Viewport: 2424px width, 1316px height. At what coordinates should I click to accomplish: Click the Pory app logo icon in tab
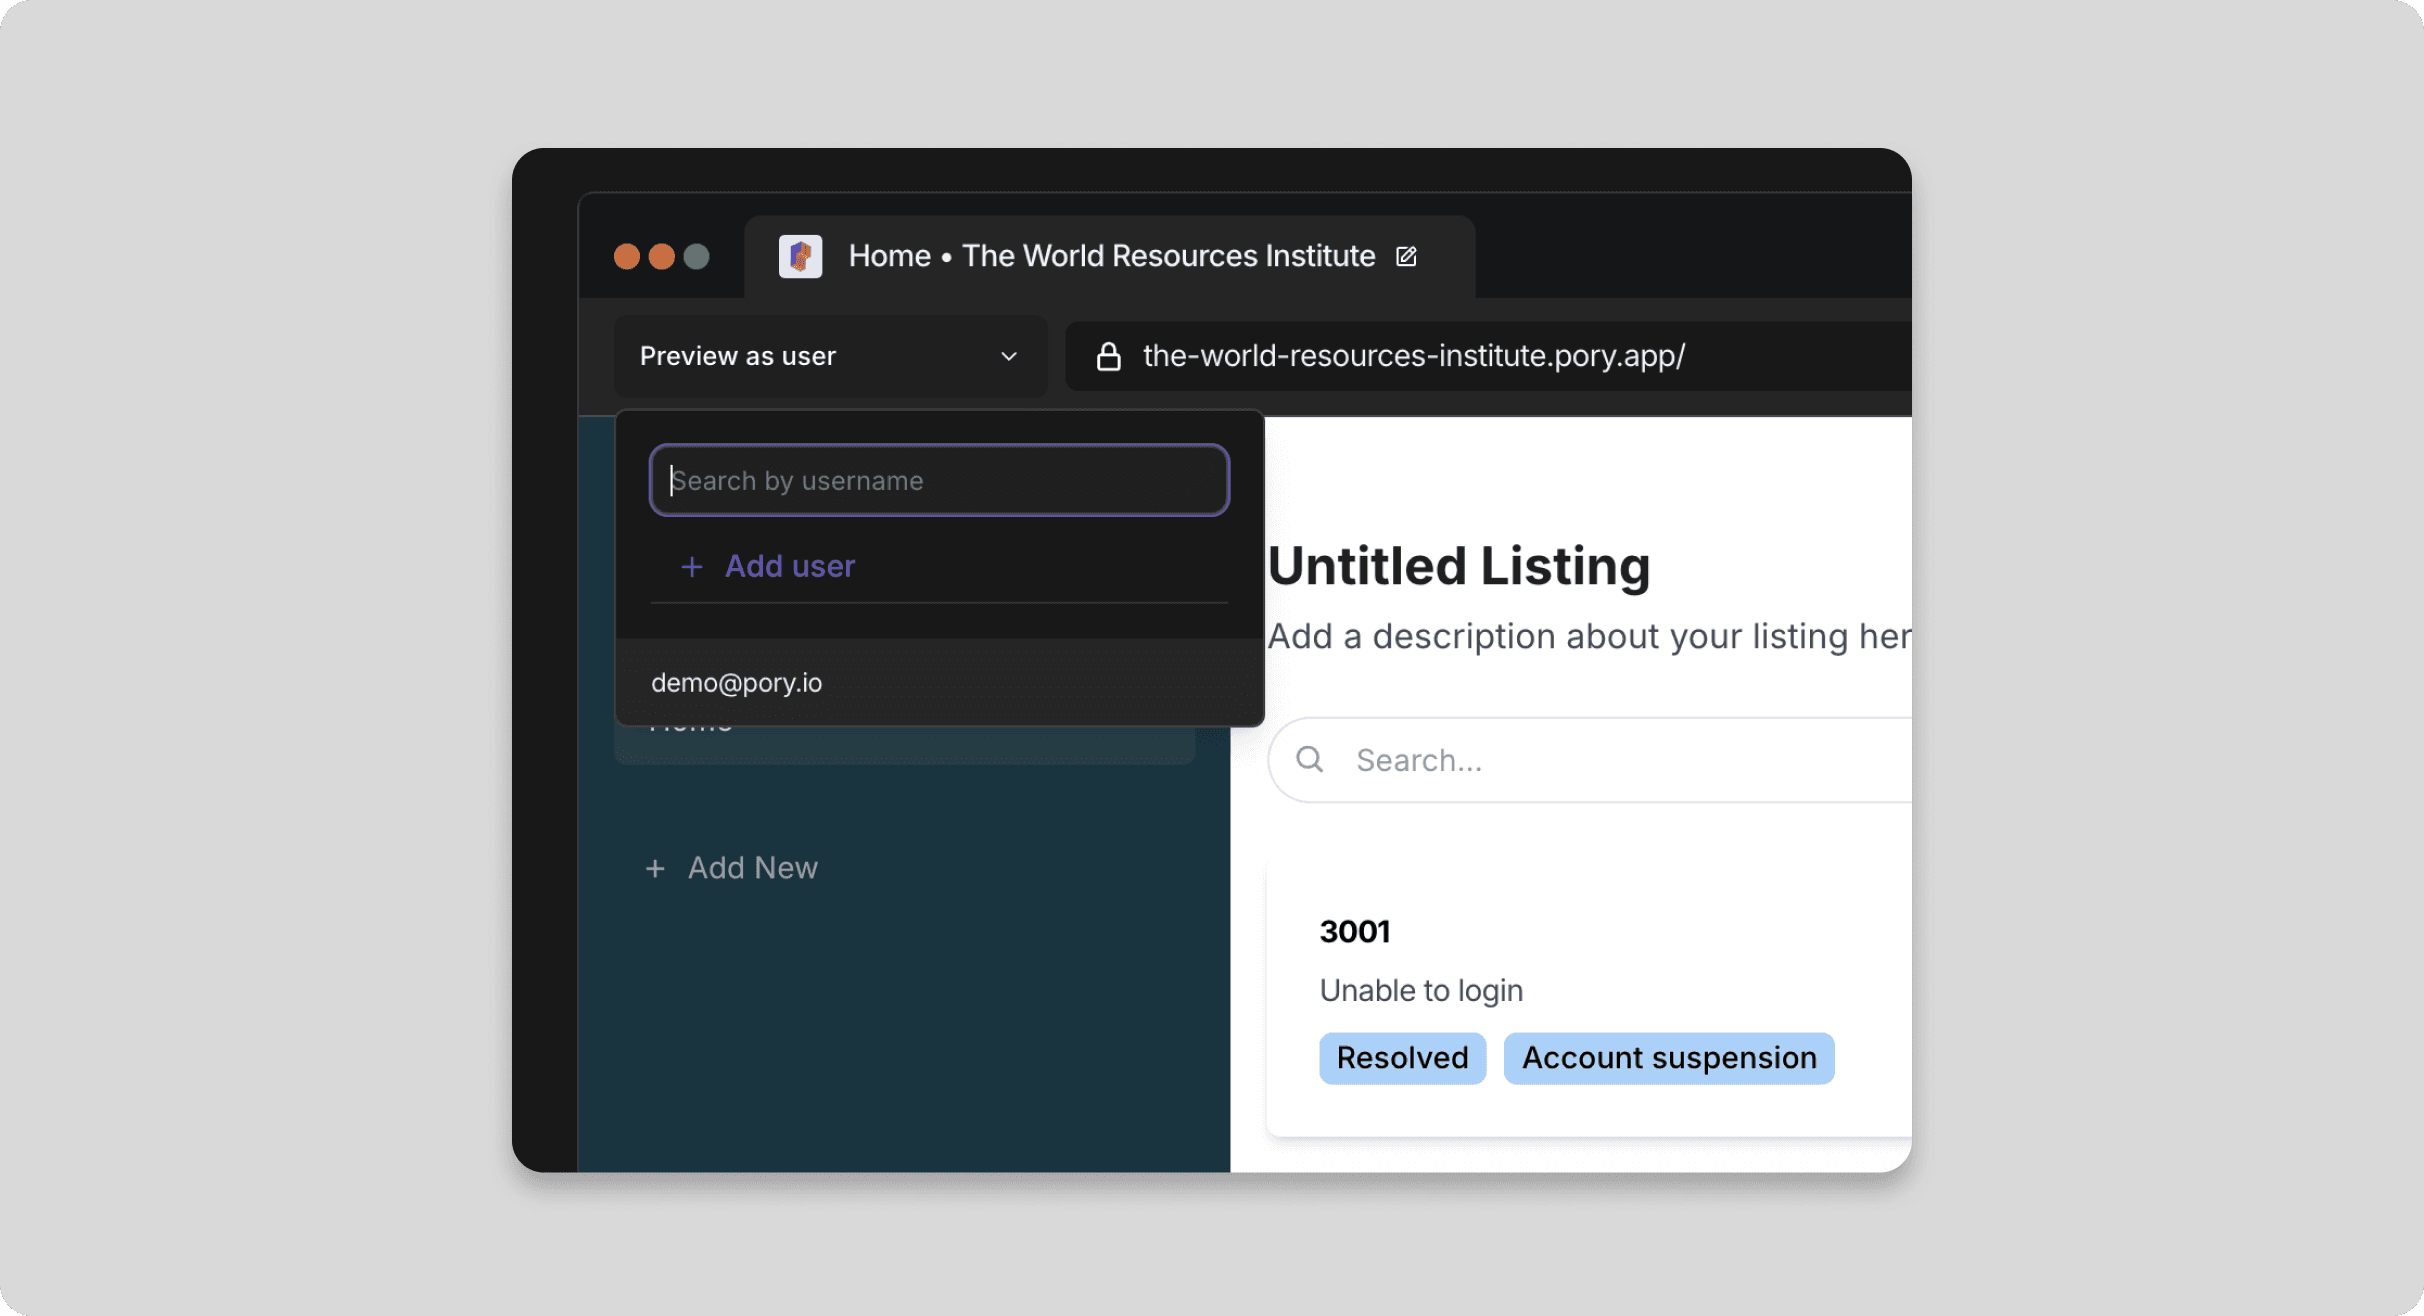point(800,256)
